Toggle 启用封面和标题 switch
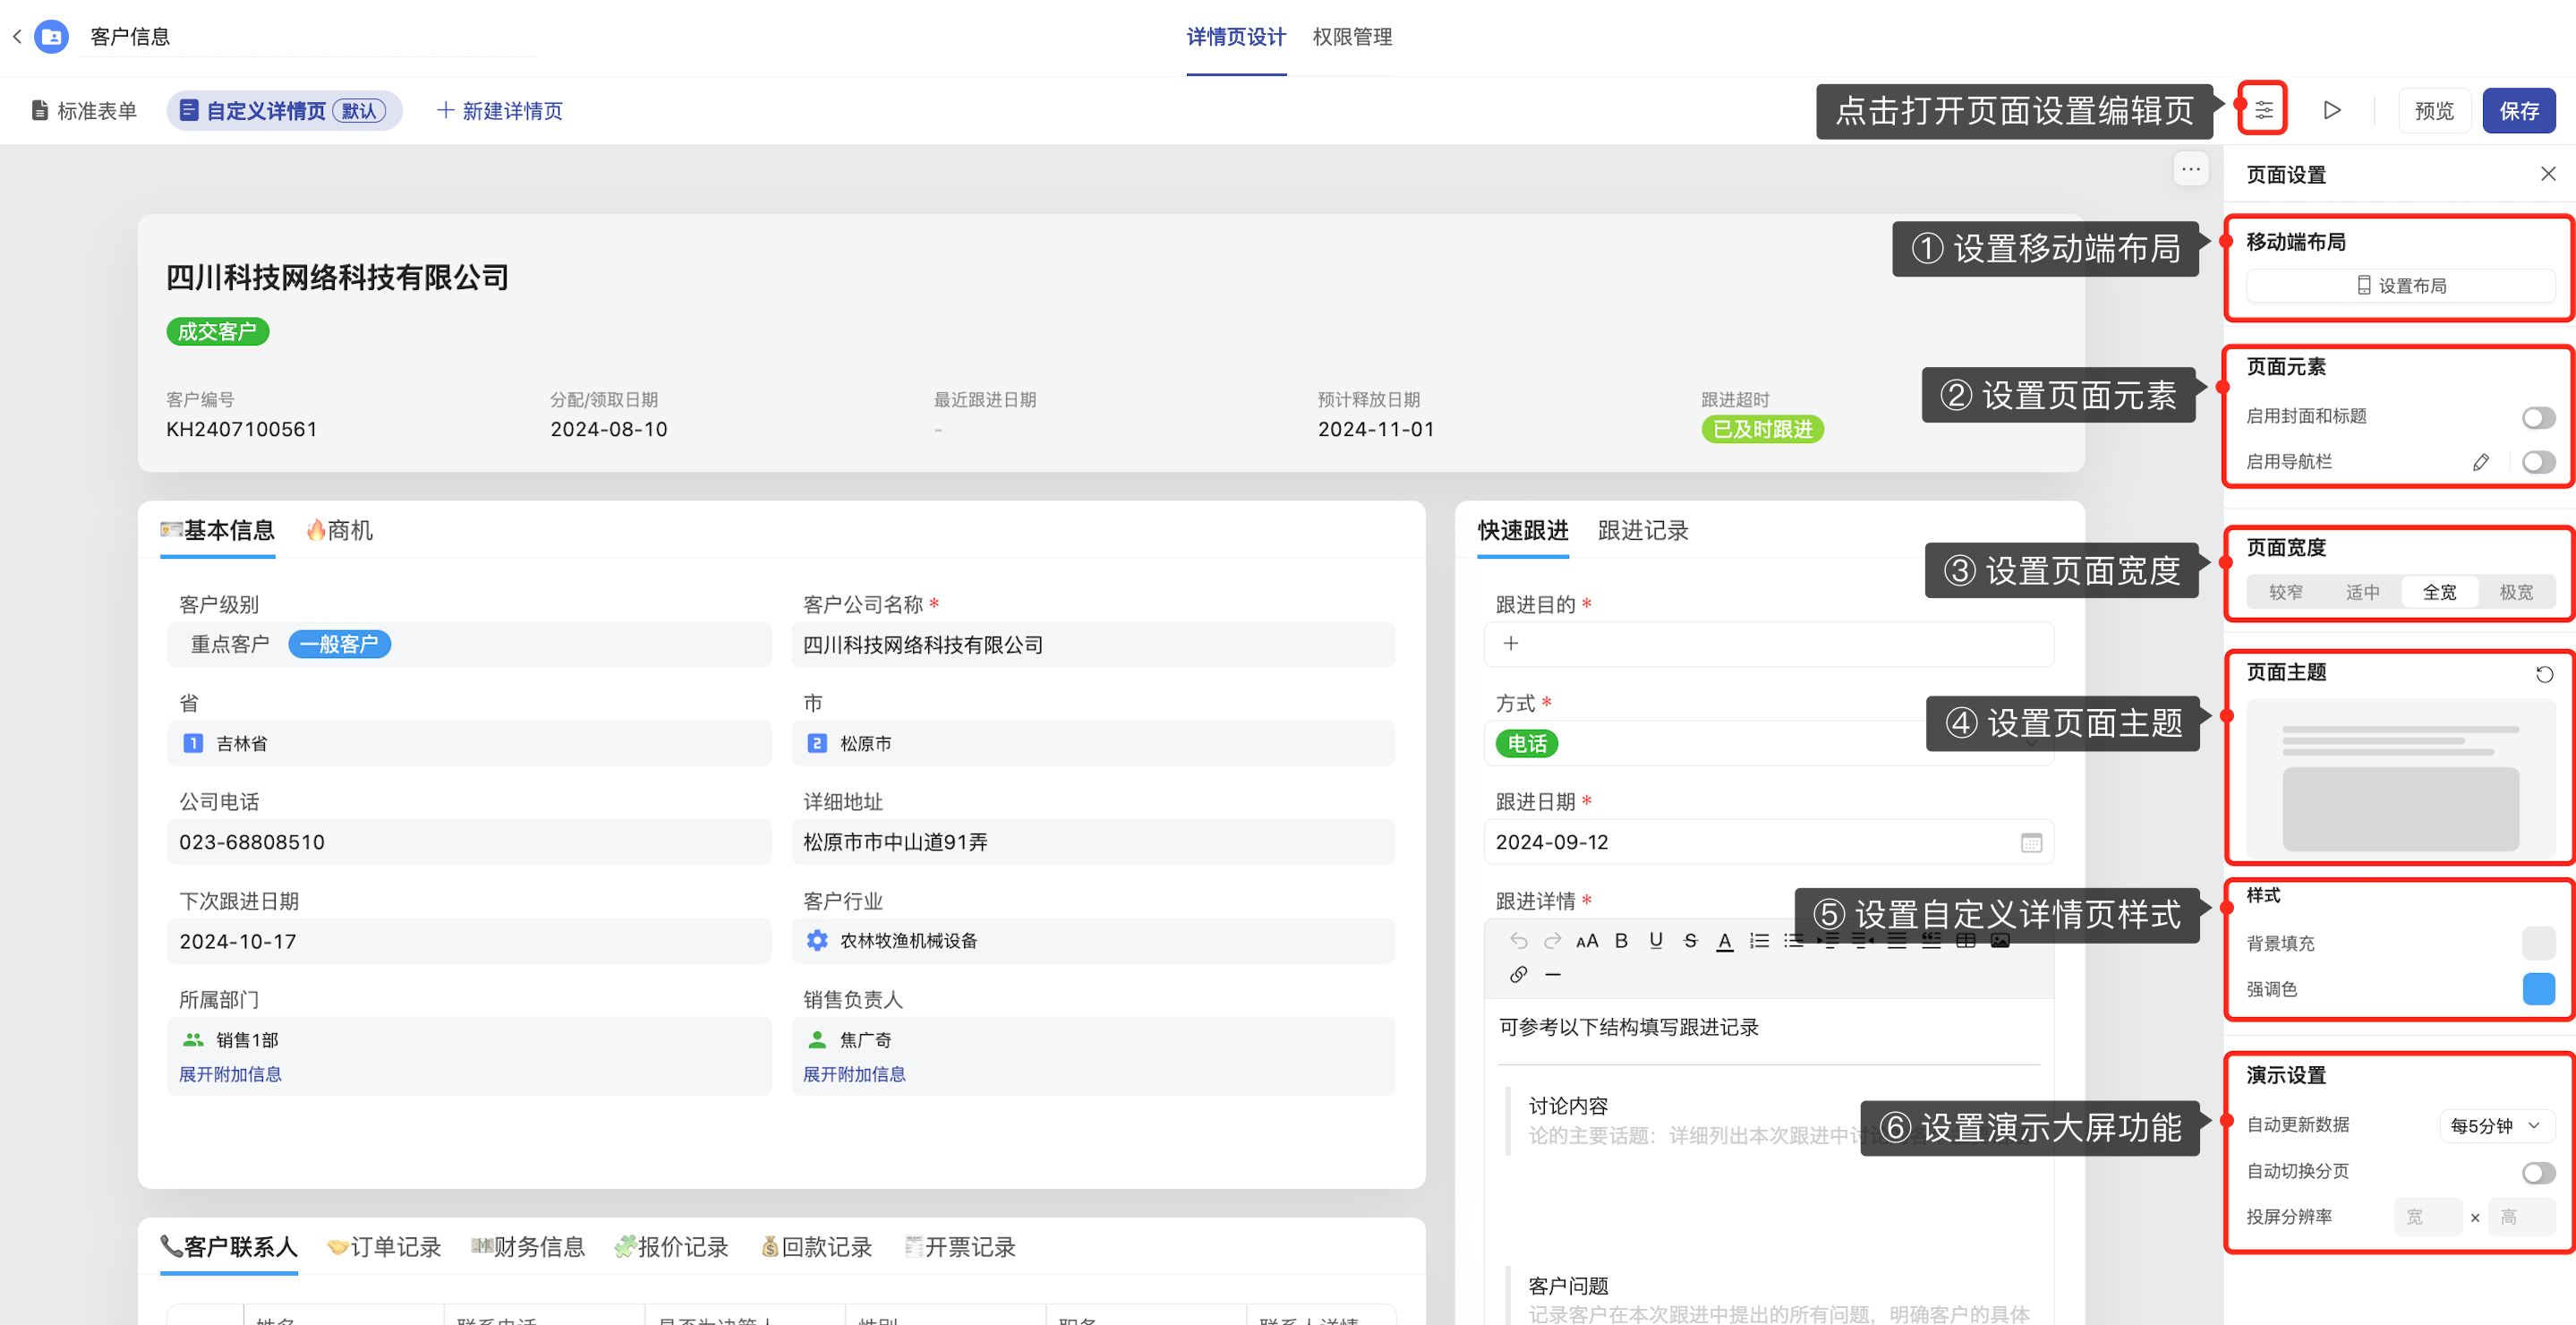Image resolution: width=2576 pixels, height=1325 pixels. coord(2538,416)
